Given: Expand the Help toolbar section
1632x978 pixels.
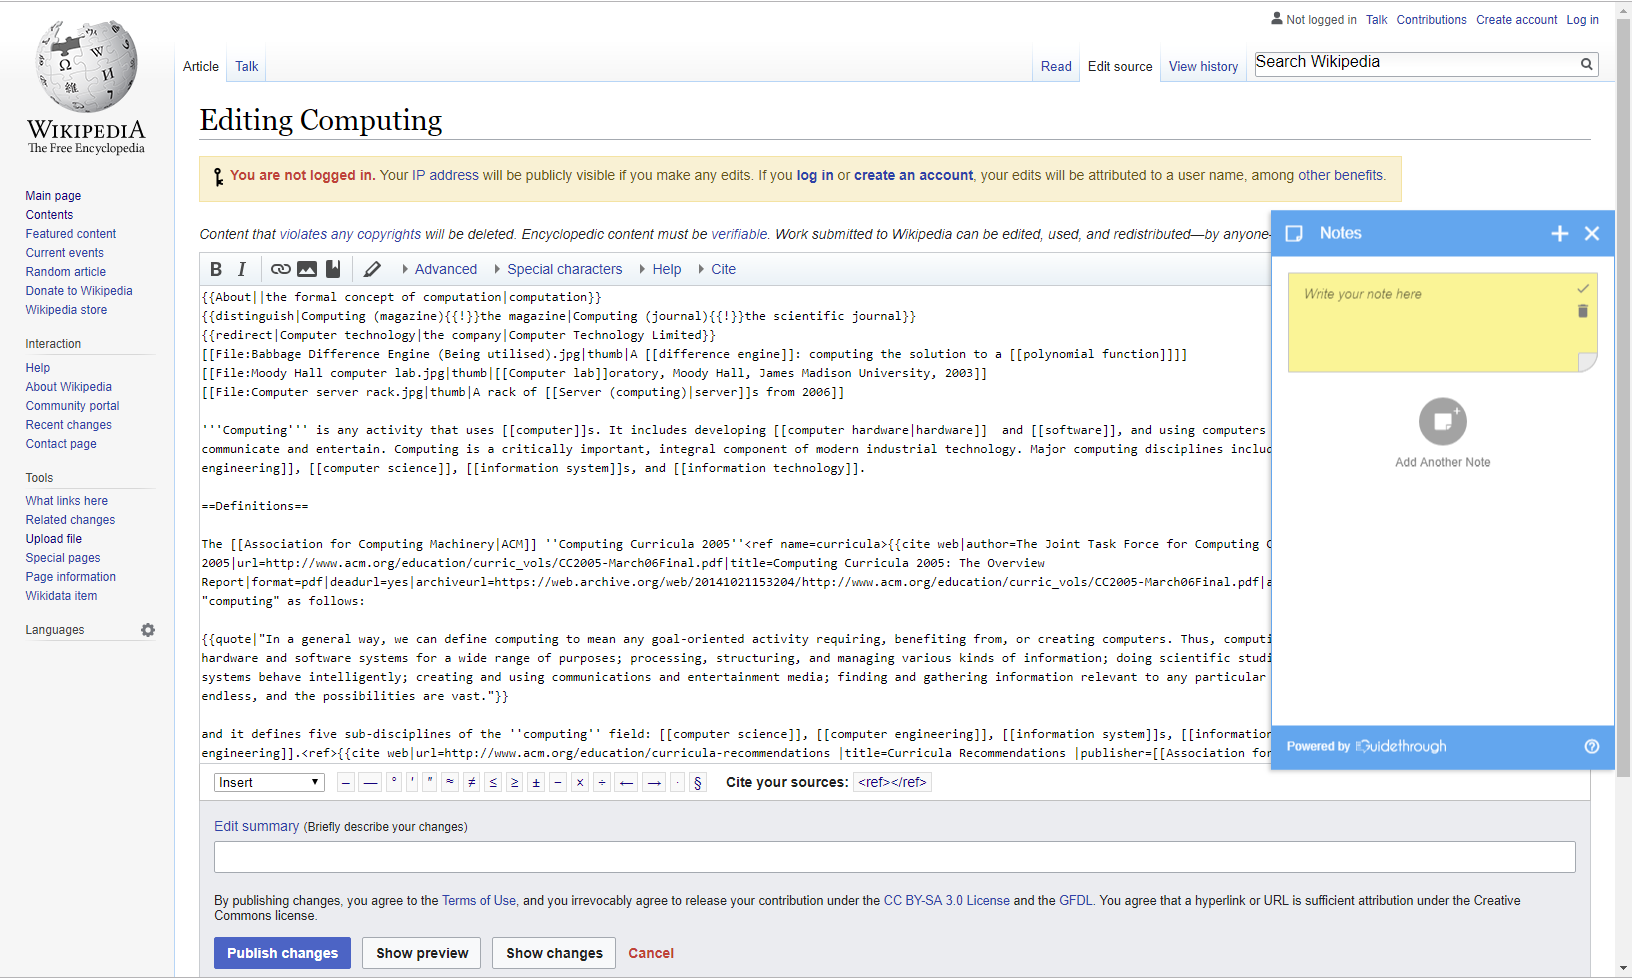Looking at the screenshot, I should click(660, 269).
